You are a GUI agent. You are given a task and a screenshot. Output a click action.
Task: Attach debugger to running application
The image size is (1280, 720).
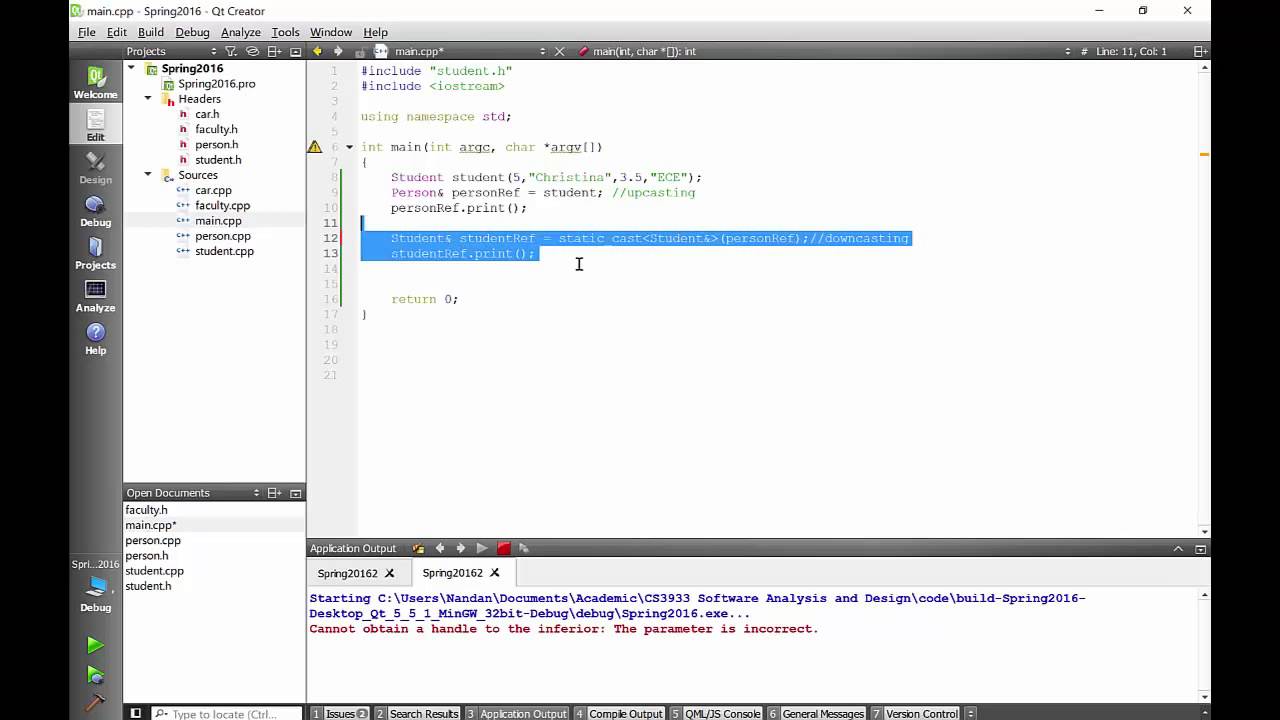tap(523, 548)
